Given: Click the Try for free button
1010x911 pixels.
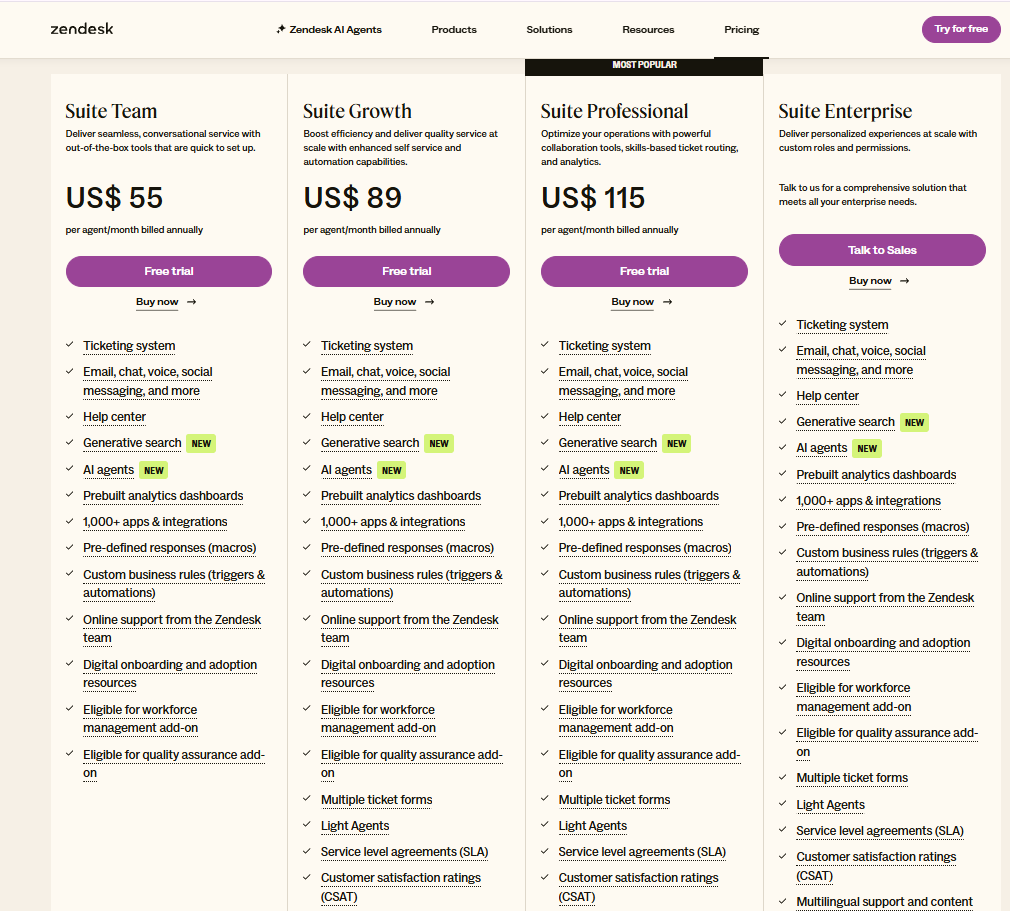Looking at the screenshot, I should (x=961, y=29).
